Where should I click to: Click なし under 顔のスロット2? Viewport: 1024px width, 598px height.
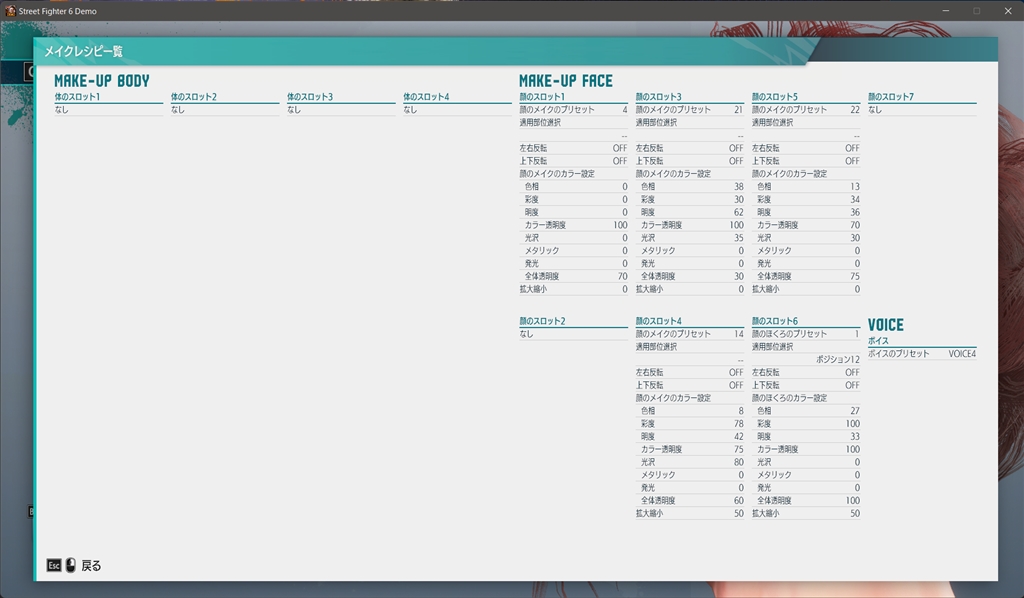point(526,334)
